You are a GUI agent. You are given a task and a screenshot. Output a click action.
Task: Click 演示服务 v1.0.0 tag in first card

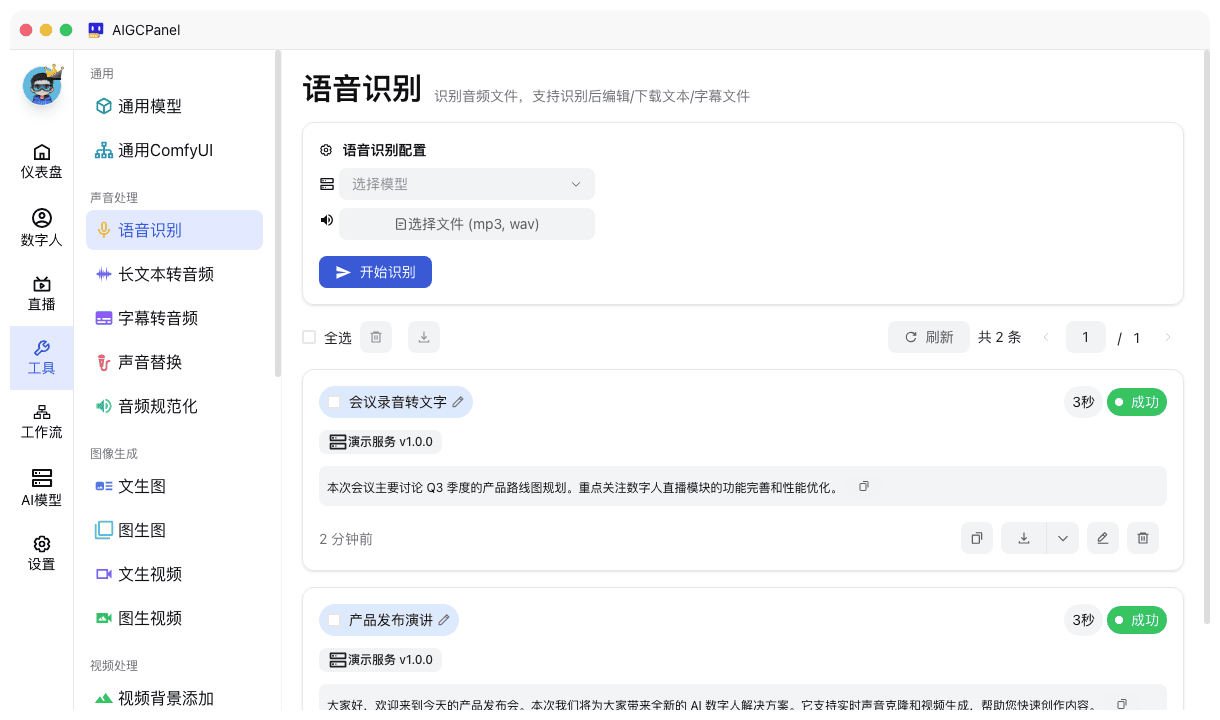[x=381, y=441]
